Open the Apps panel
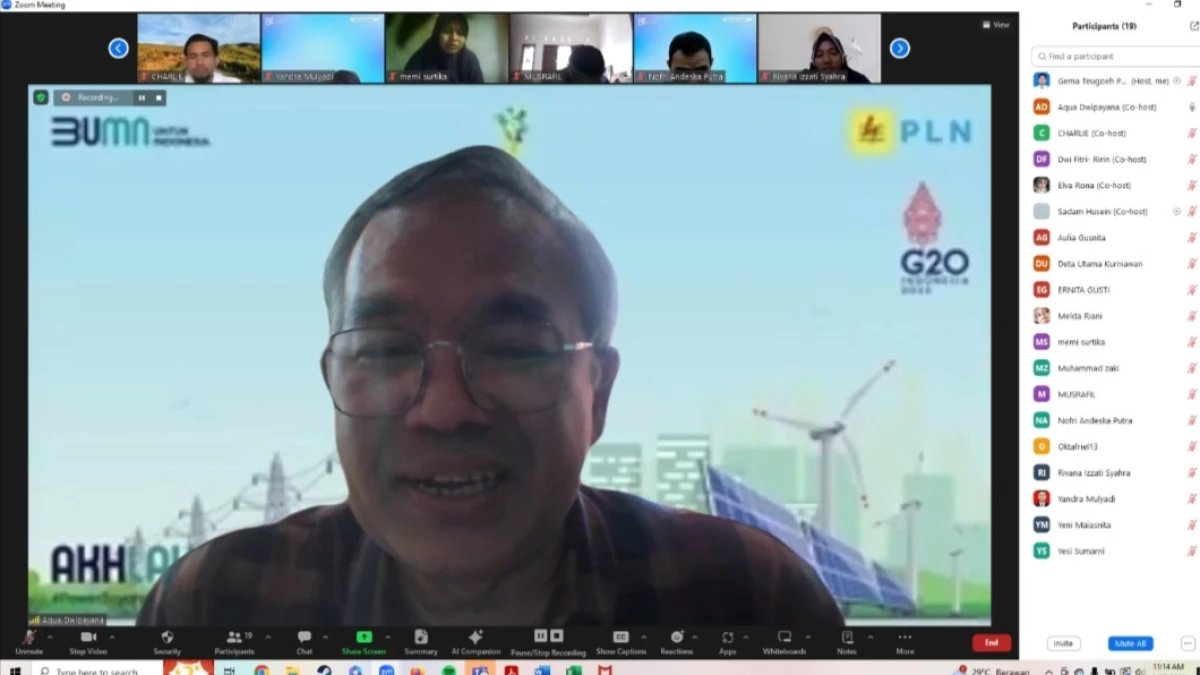This screenshot has height=675, width=1200. 727,642
